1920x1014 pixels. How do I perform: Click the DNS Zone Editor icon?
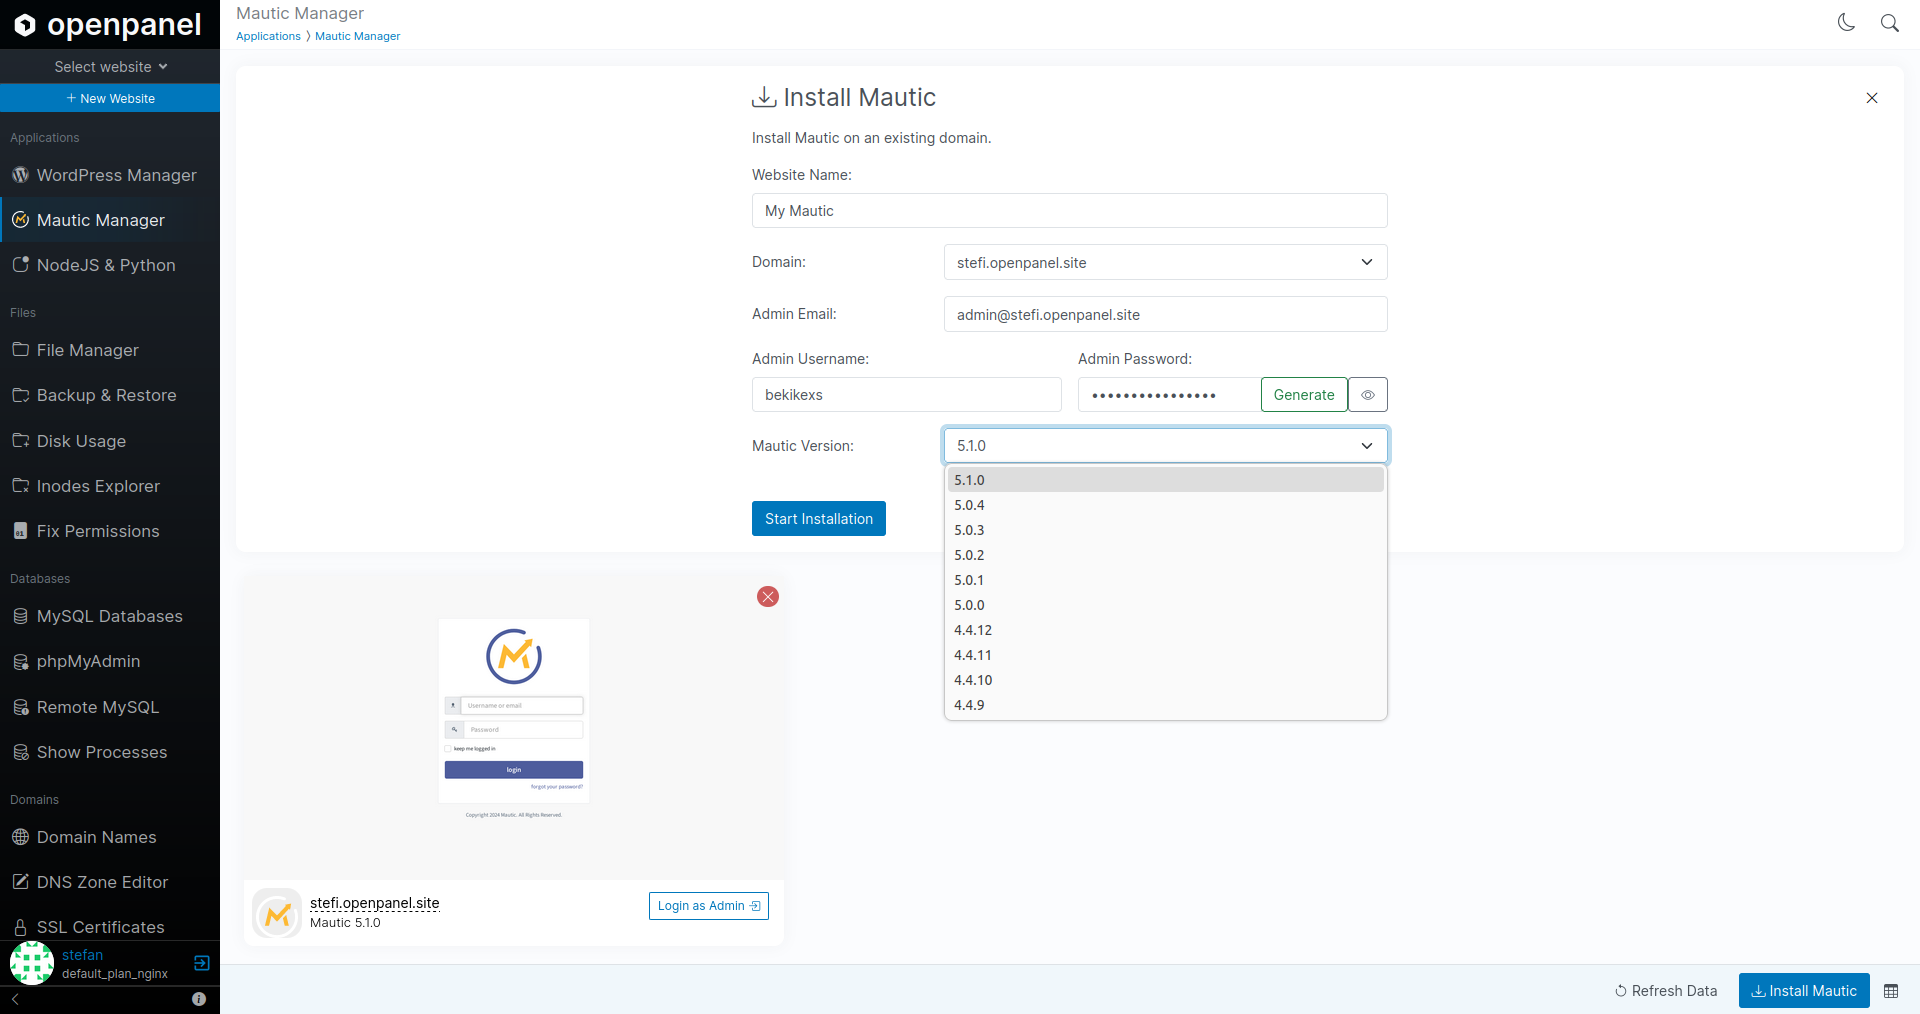point(20,882)
